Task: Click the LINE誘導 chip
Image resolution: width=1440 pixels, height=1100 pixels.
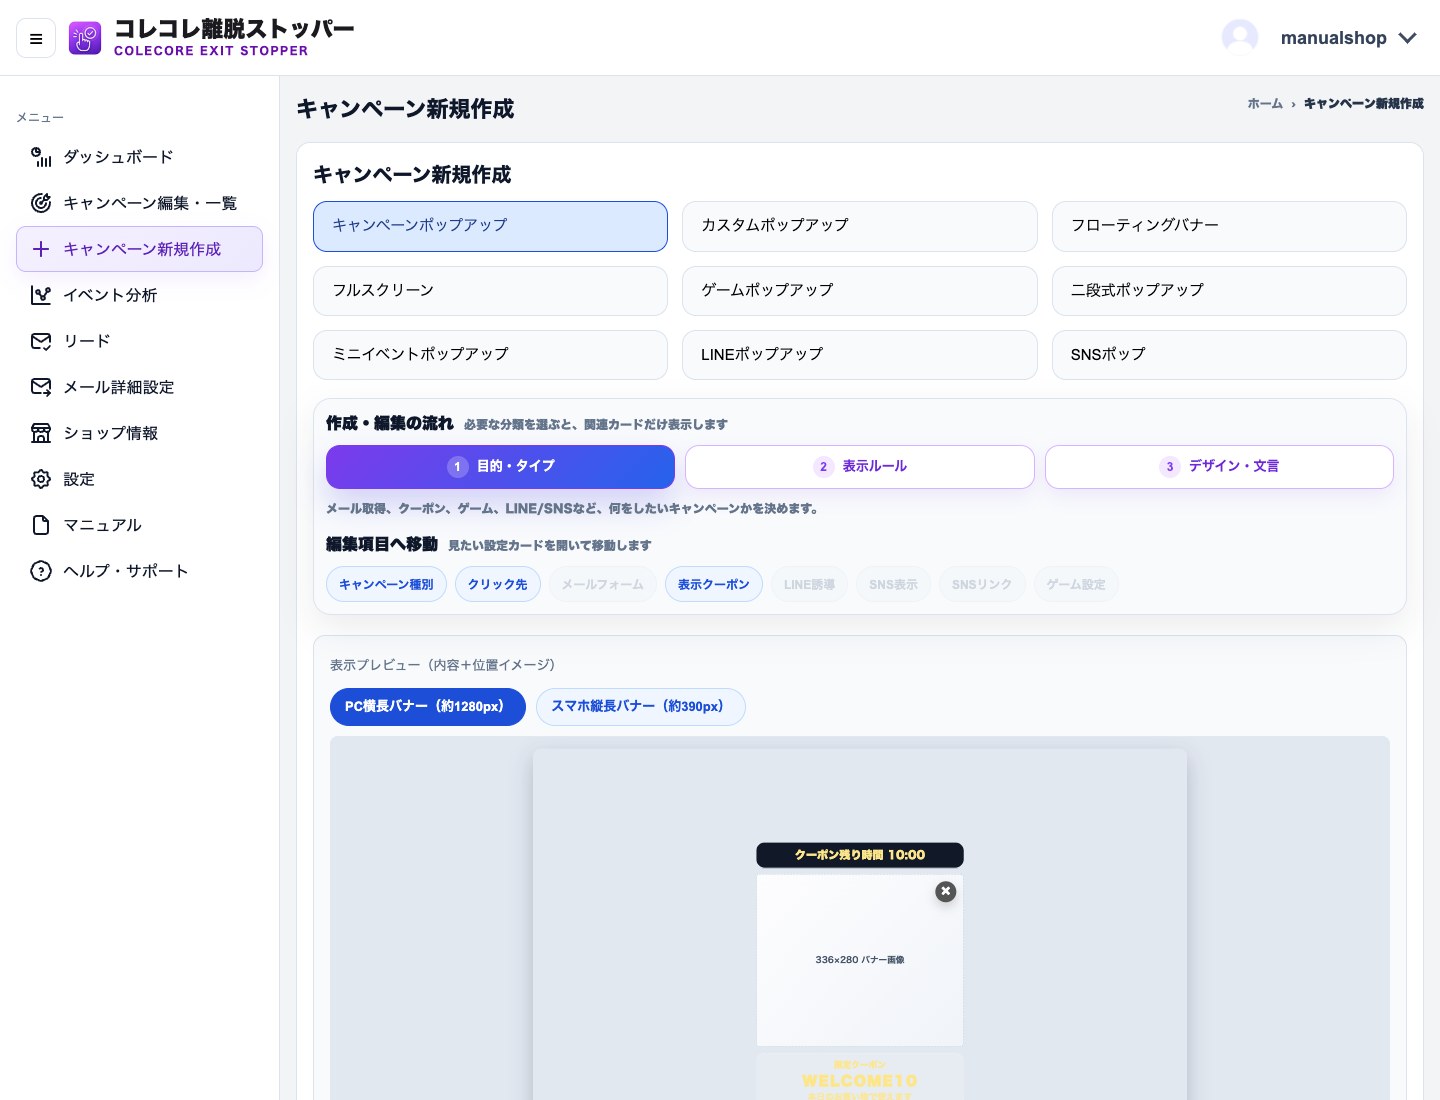Action: (x=810, y=584)
